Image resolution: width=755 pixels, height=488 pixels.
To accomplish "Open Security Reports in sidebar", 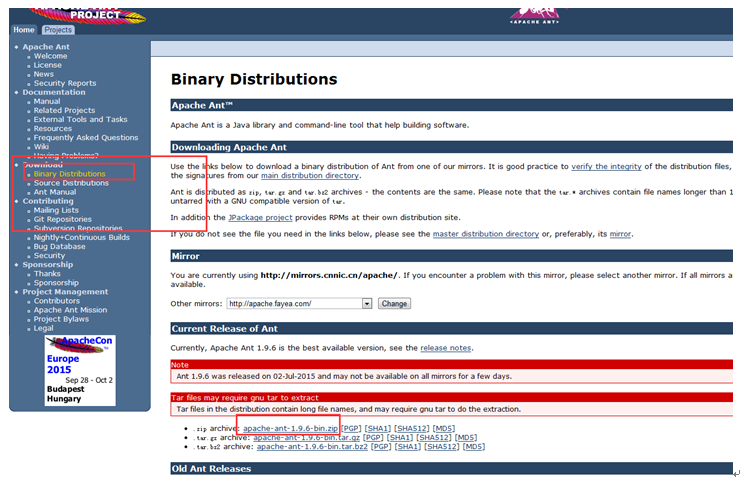I will pos(65,83).
